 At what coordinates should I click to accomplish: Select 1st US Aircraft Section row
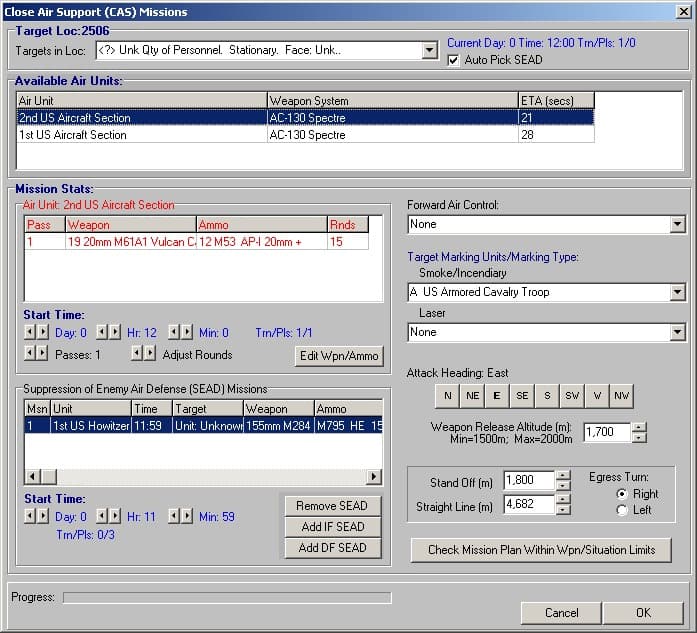(140, 135)
